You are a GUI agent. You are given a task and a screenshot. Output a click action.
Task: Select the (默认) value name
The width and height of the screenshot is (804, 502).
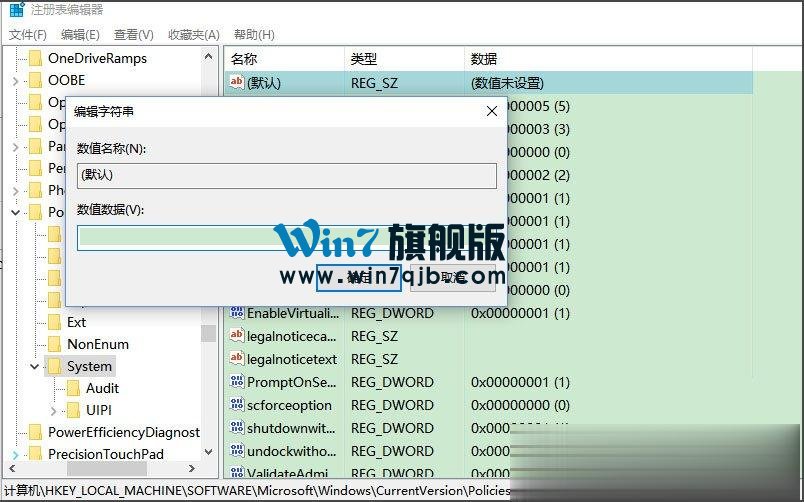(x=264, y=83)
